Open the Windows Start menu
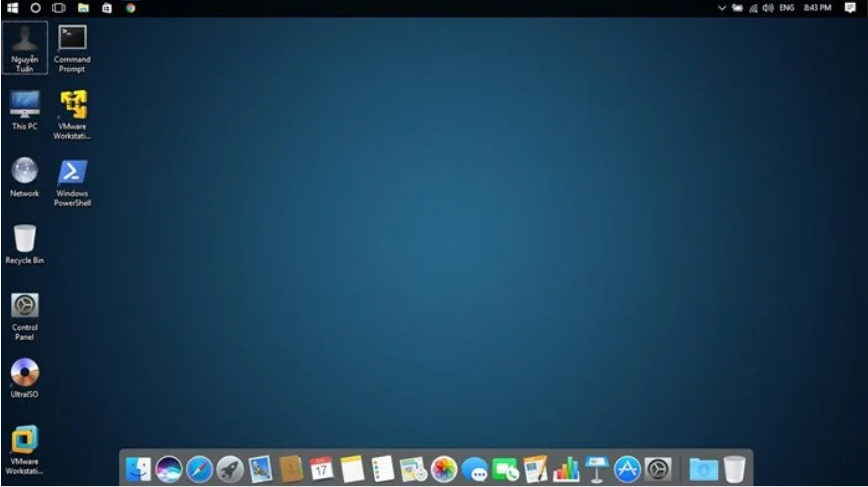The width and height of the screenshot is (868, 487). click(x=12, y=8)
